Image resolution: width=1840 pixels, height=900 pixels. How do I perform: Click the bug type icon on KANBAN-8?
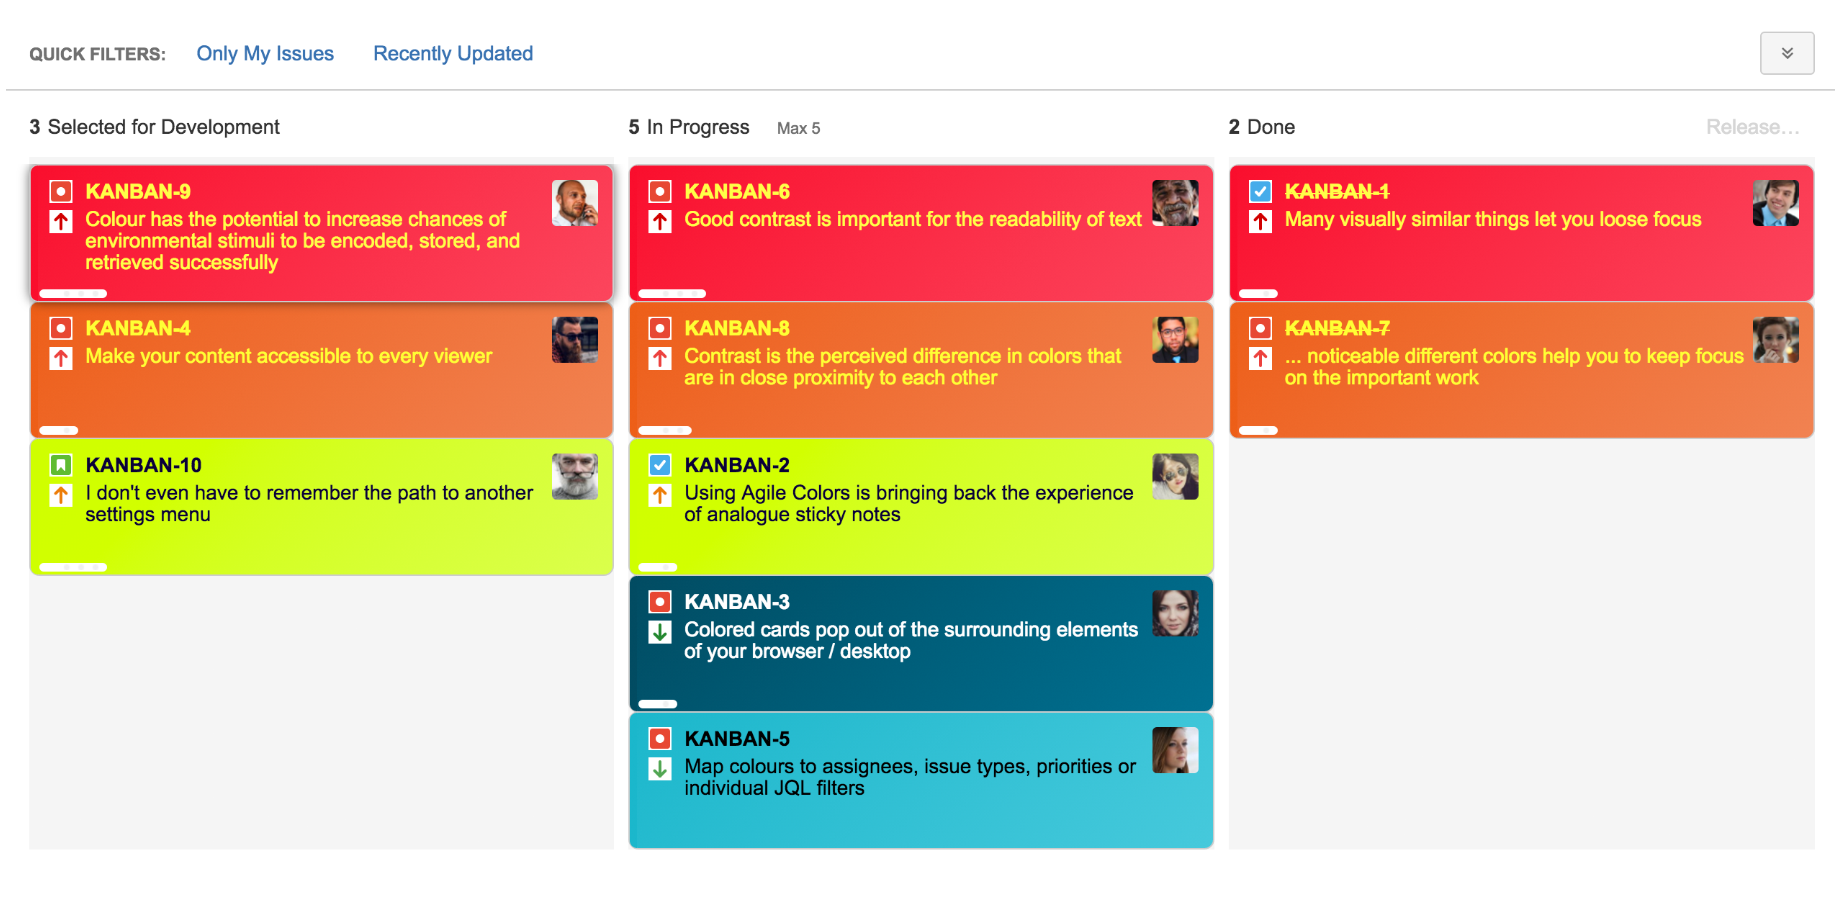click(x=660, y=328)
